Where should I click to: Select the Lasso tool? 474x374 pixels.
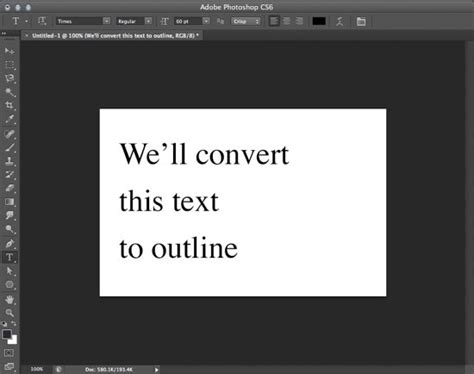click(x=9, y=78)
